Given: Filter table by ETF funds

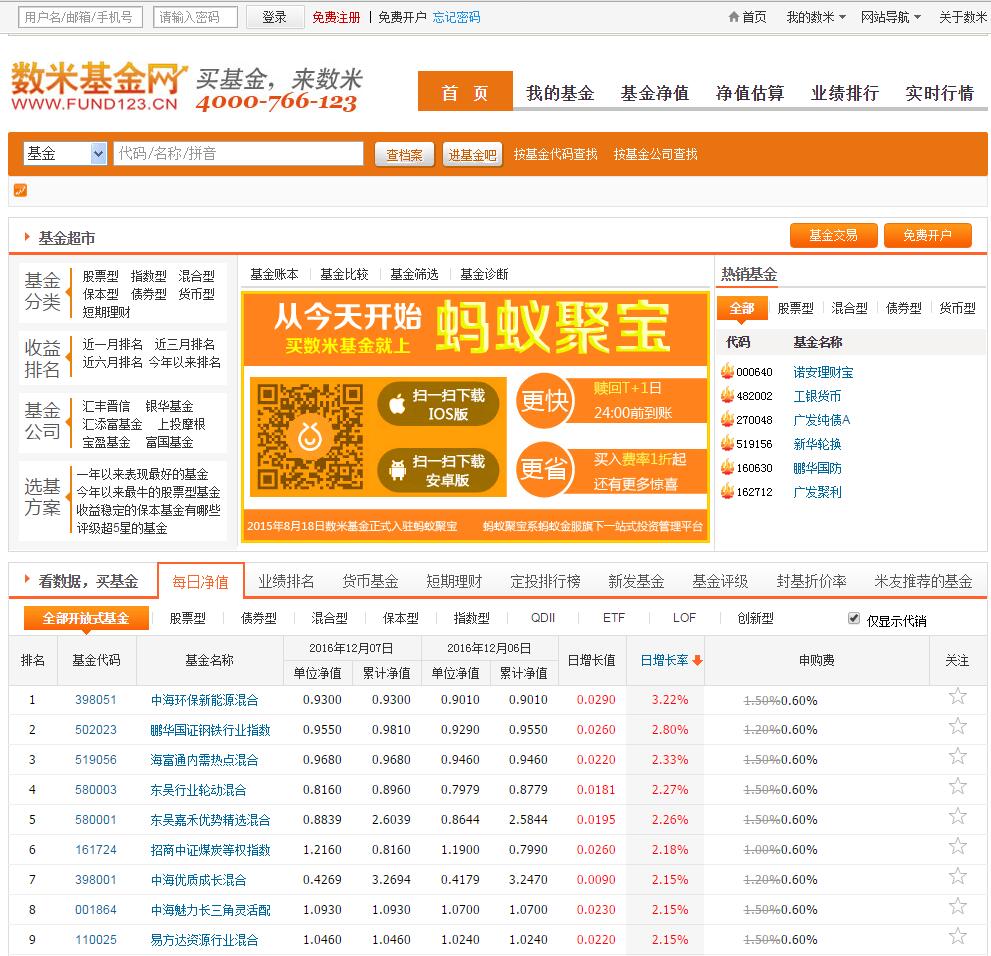Looking at the screenshot, I should (x=614, y=617).
